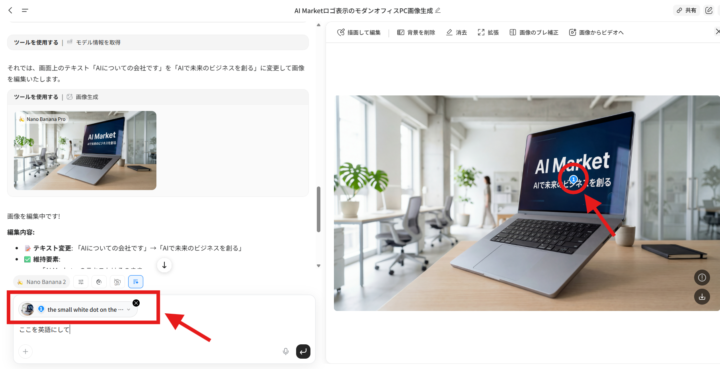Open new chat compose icon next to 共有

pos(709,10)
